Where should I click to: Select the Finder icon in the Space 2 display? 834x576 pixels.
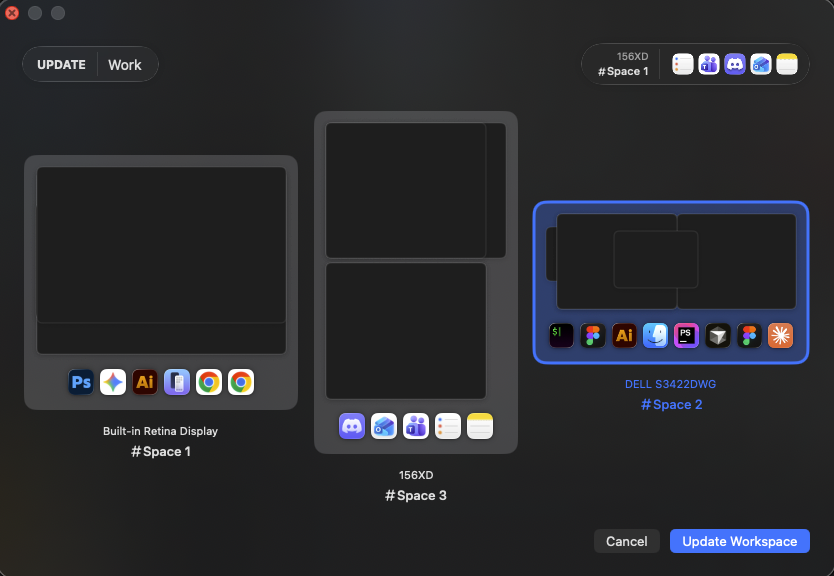(x=655, y=336)
